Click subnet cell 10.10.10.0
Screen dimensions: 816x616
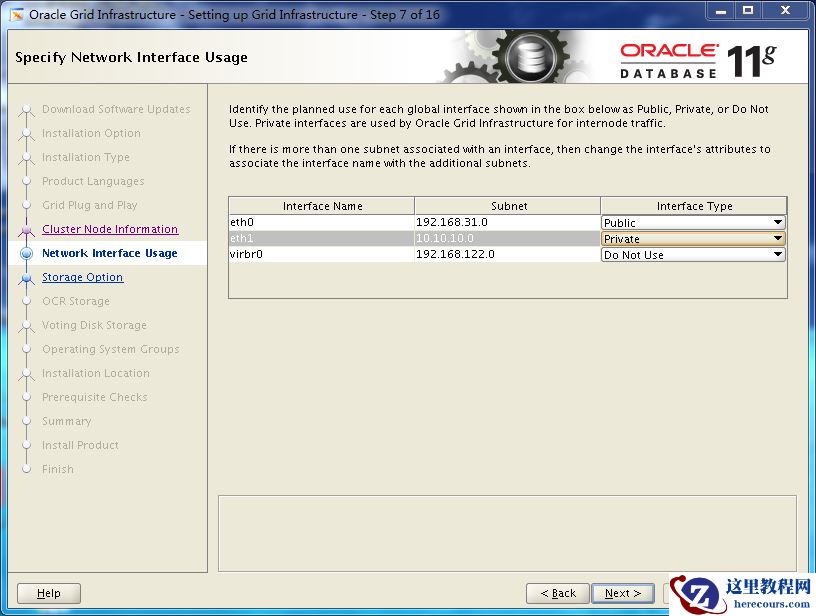tap(507, 238)
